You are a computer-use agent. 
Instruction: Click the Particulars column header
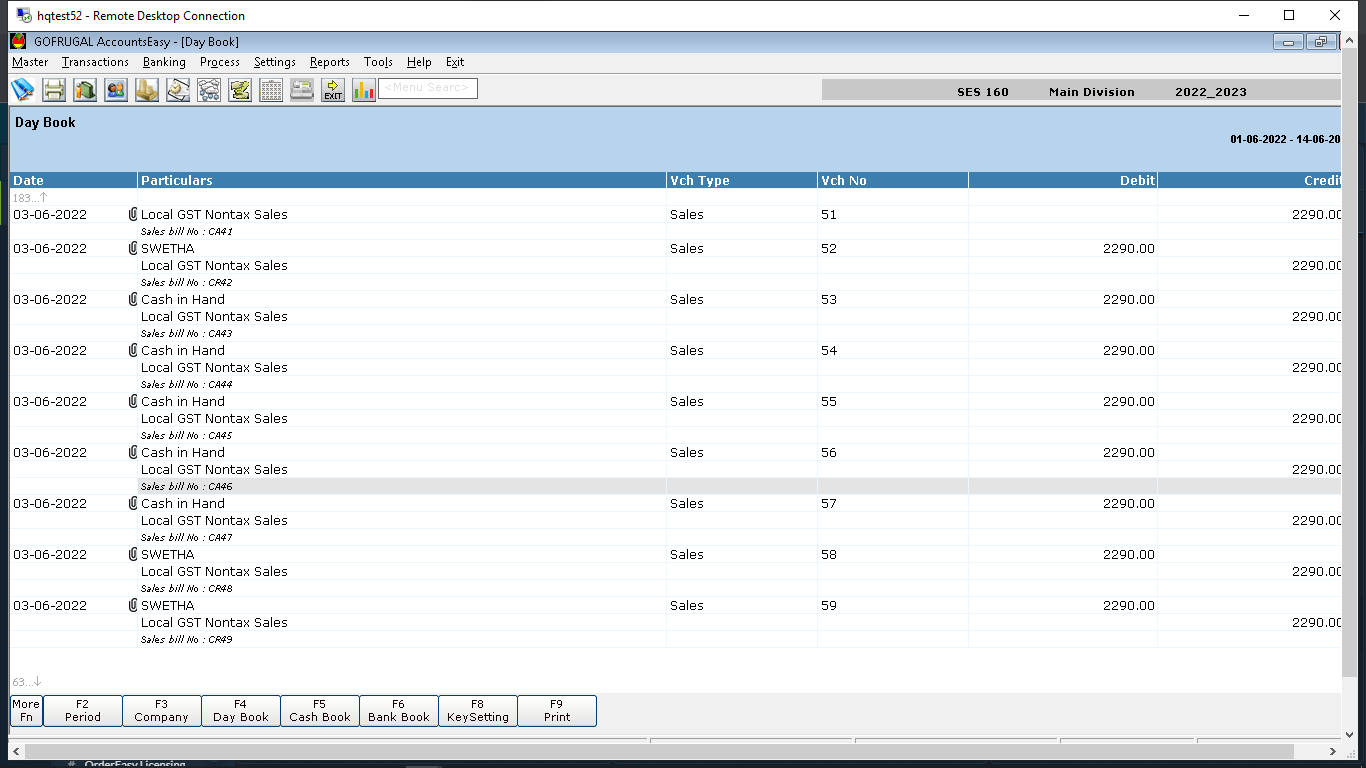click(402, 180)
